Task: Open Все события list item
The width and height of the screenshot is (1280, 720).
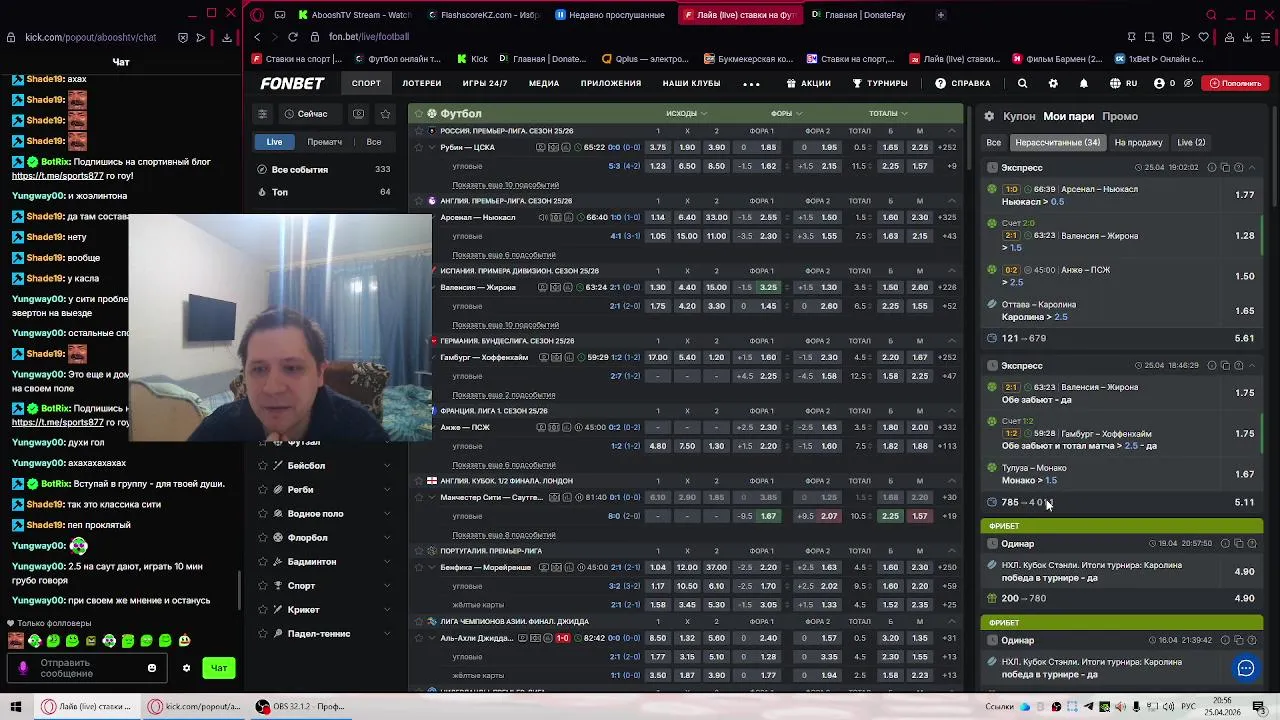Action: coord(324,169)
